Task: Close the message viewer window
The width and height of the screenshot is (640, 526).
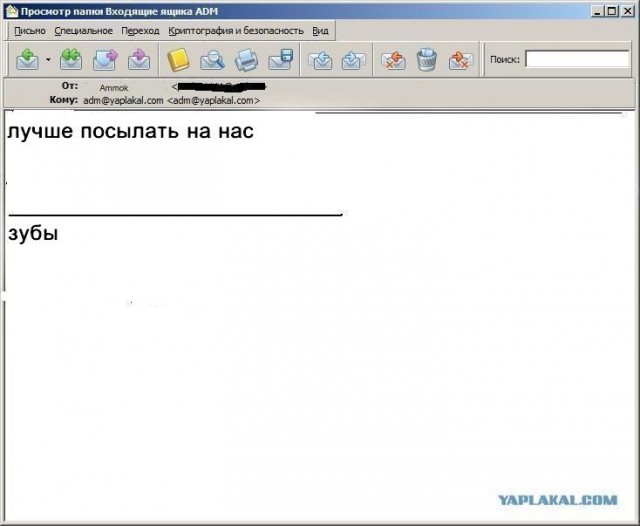Action: [x=627, y=11]
